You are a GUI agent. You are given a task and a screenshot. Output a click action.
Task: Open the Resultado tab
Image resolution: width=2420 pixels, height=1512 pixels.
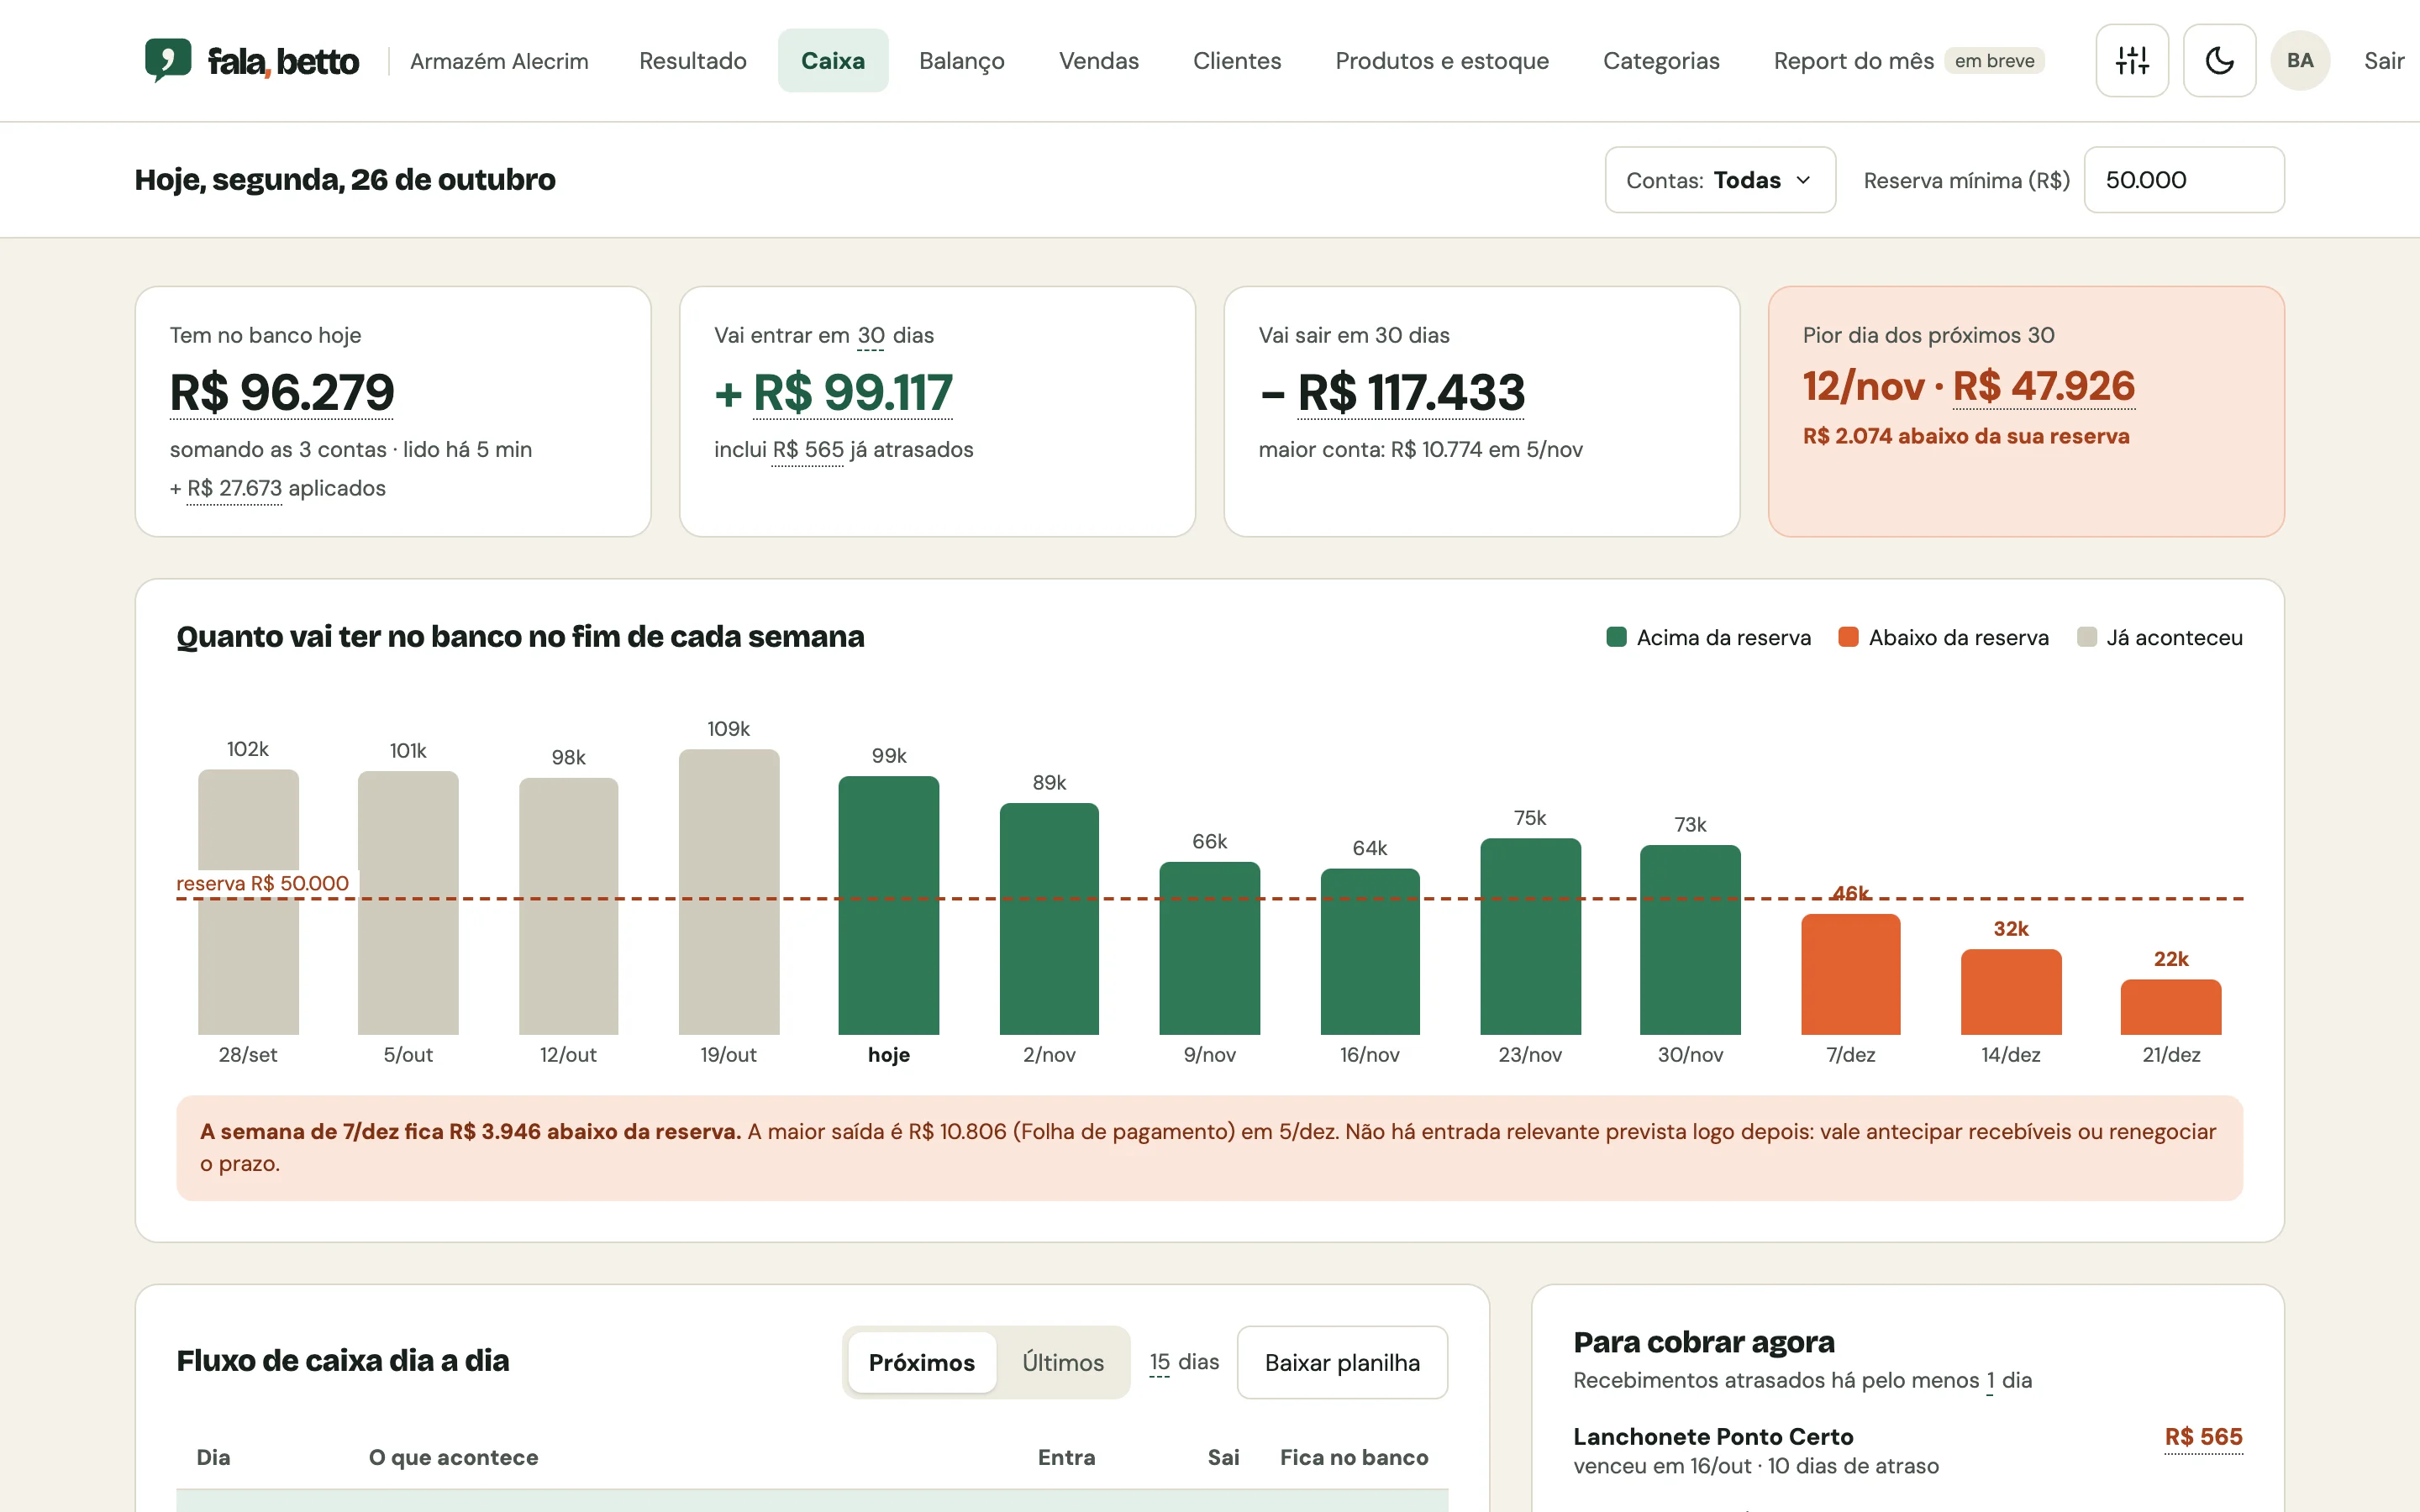click(x=692, y=61)
